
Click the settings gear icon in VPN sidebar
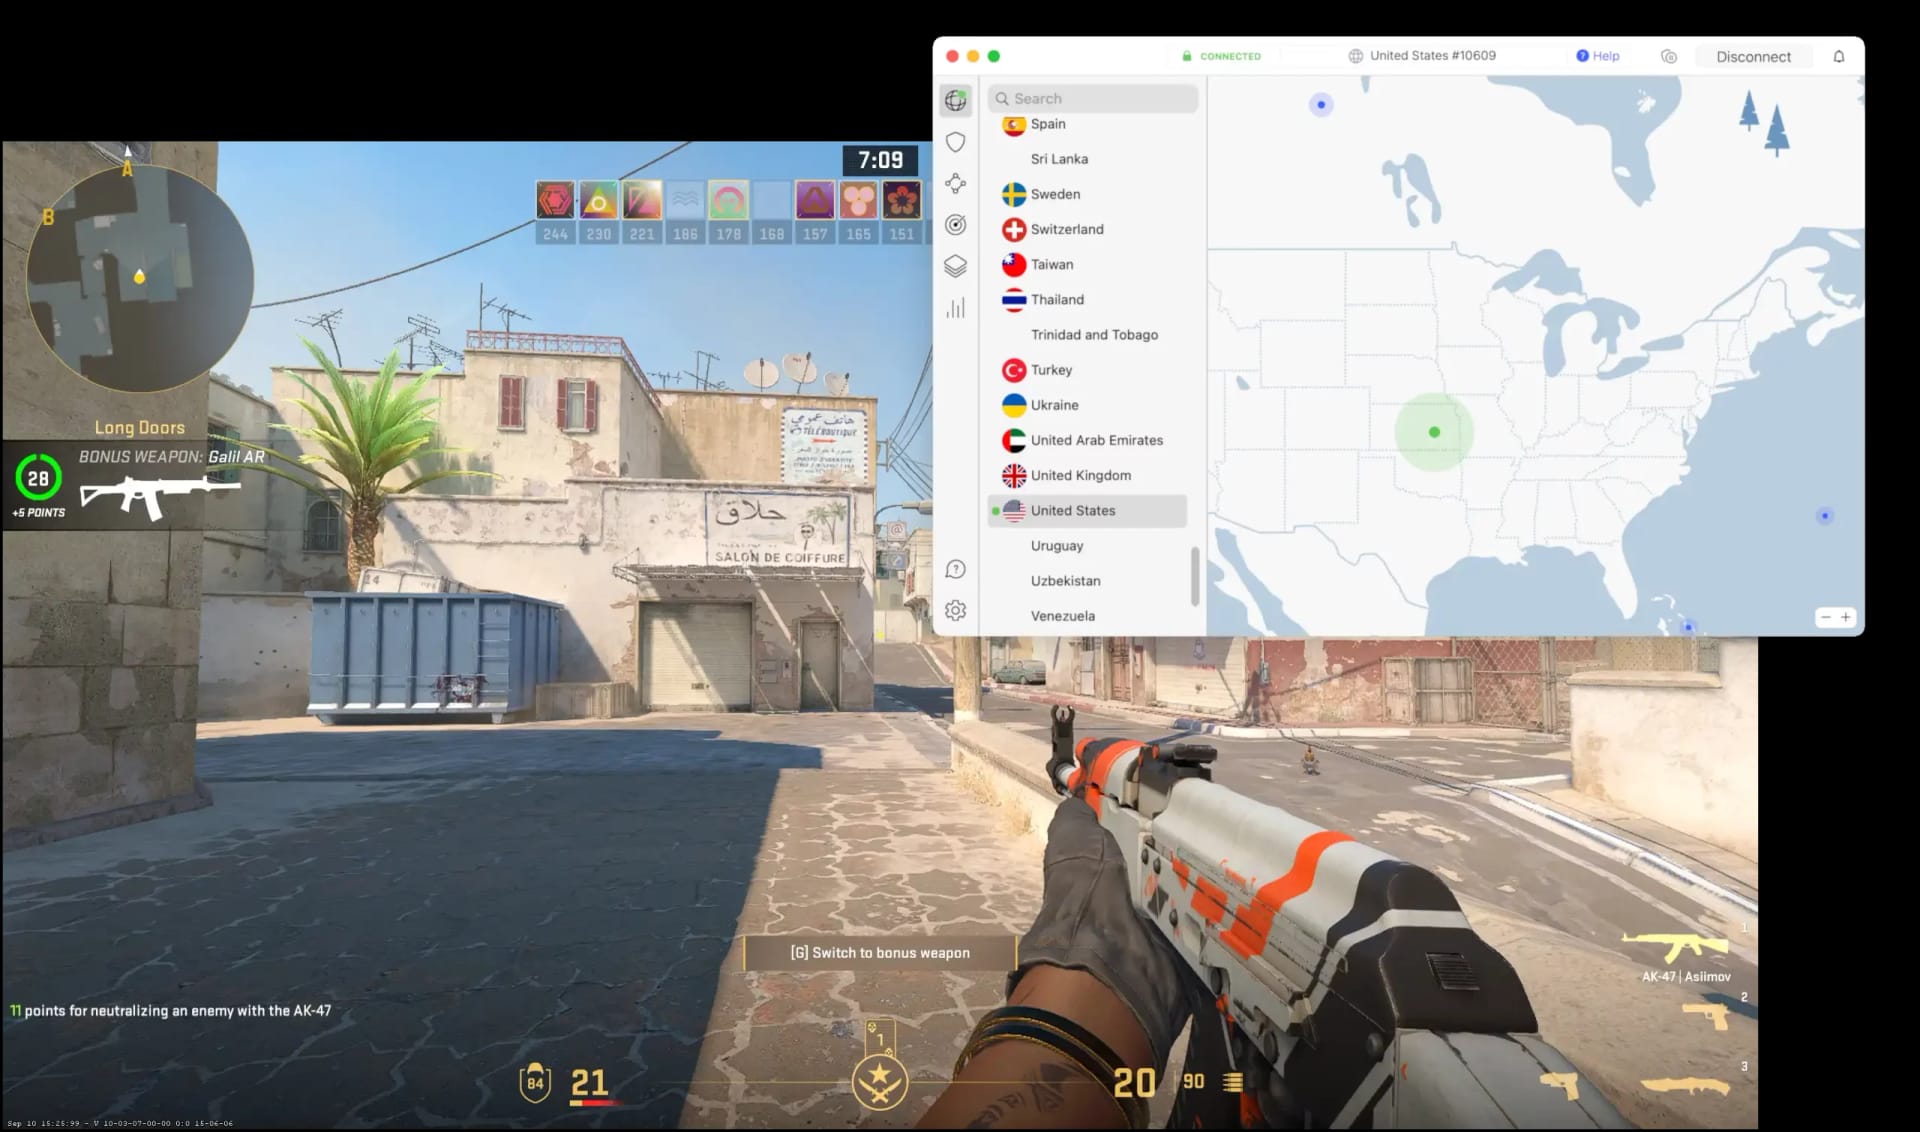pos(957,609)
